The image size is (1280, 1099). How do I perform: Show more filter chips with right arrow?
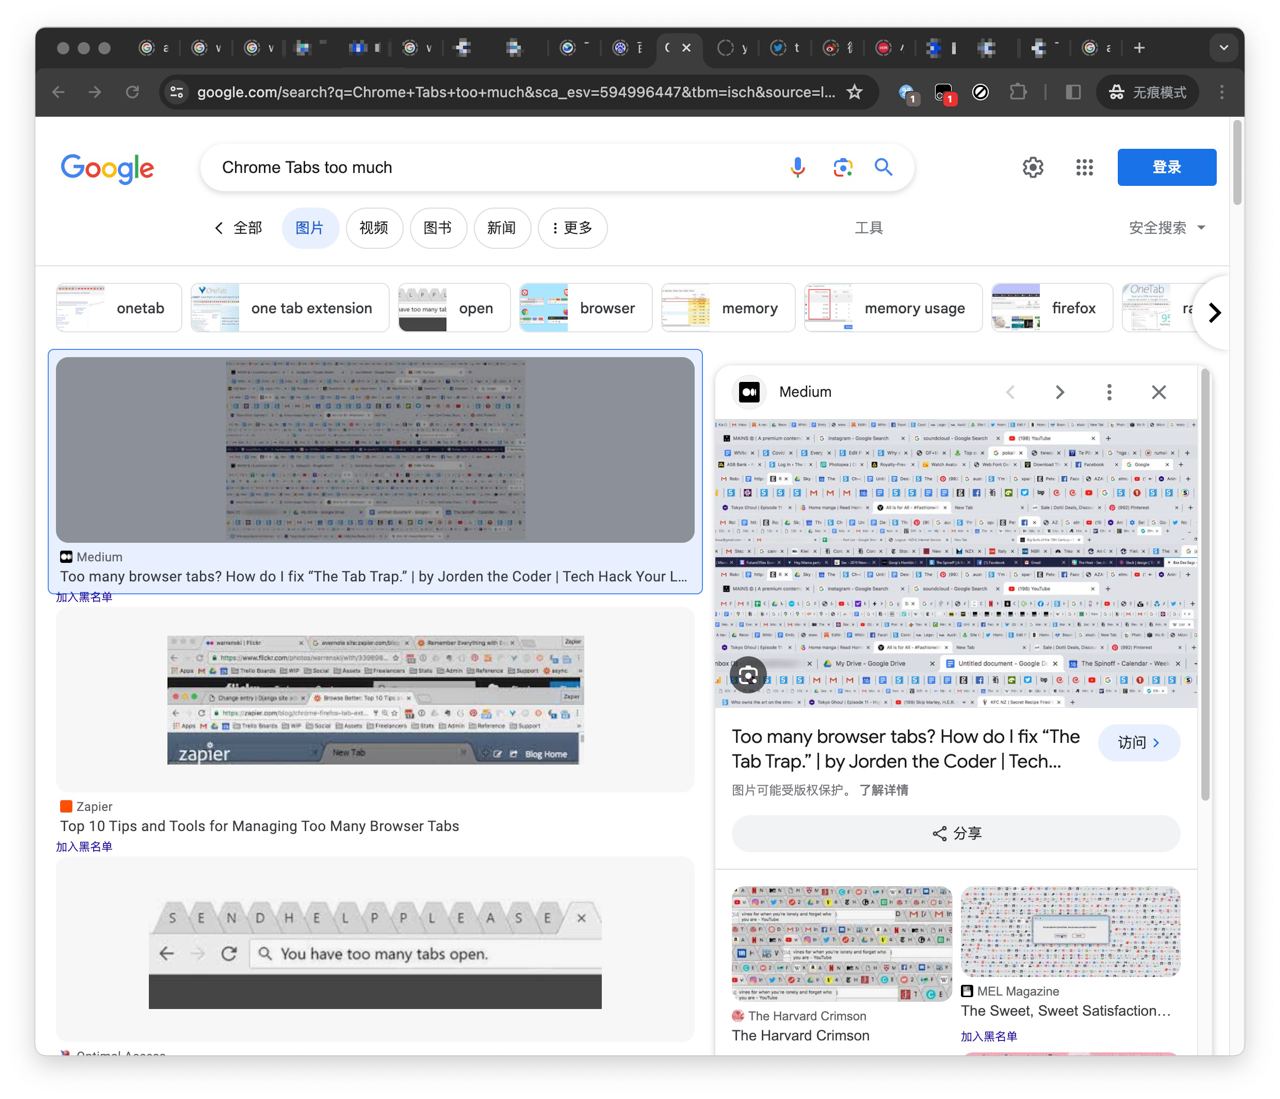(1214, 313)
